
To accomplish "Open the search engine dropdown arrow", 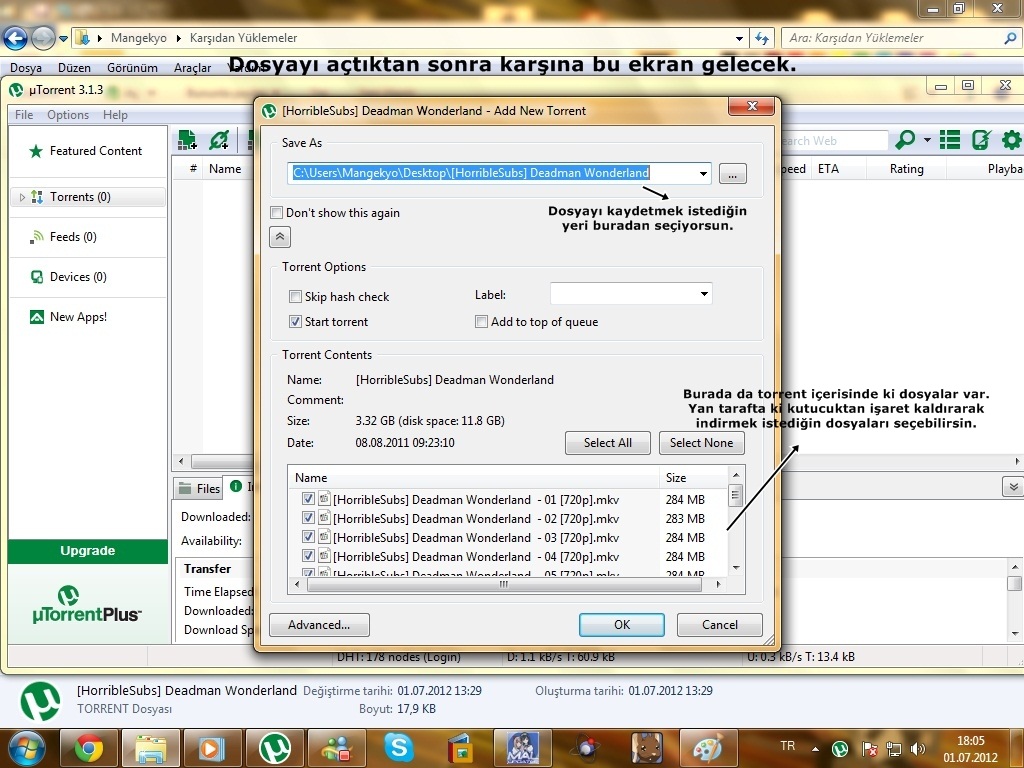I will pyautogui.click(x=927, y=140).
